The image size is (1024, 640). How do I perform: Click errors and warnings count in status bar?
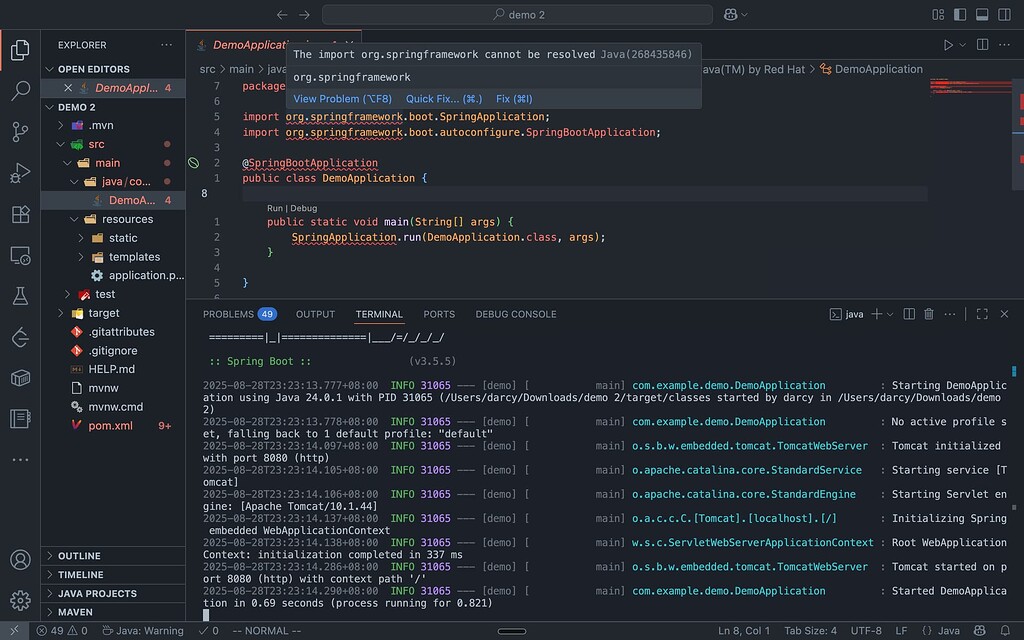(x=62, y=630)
